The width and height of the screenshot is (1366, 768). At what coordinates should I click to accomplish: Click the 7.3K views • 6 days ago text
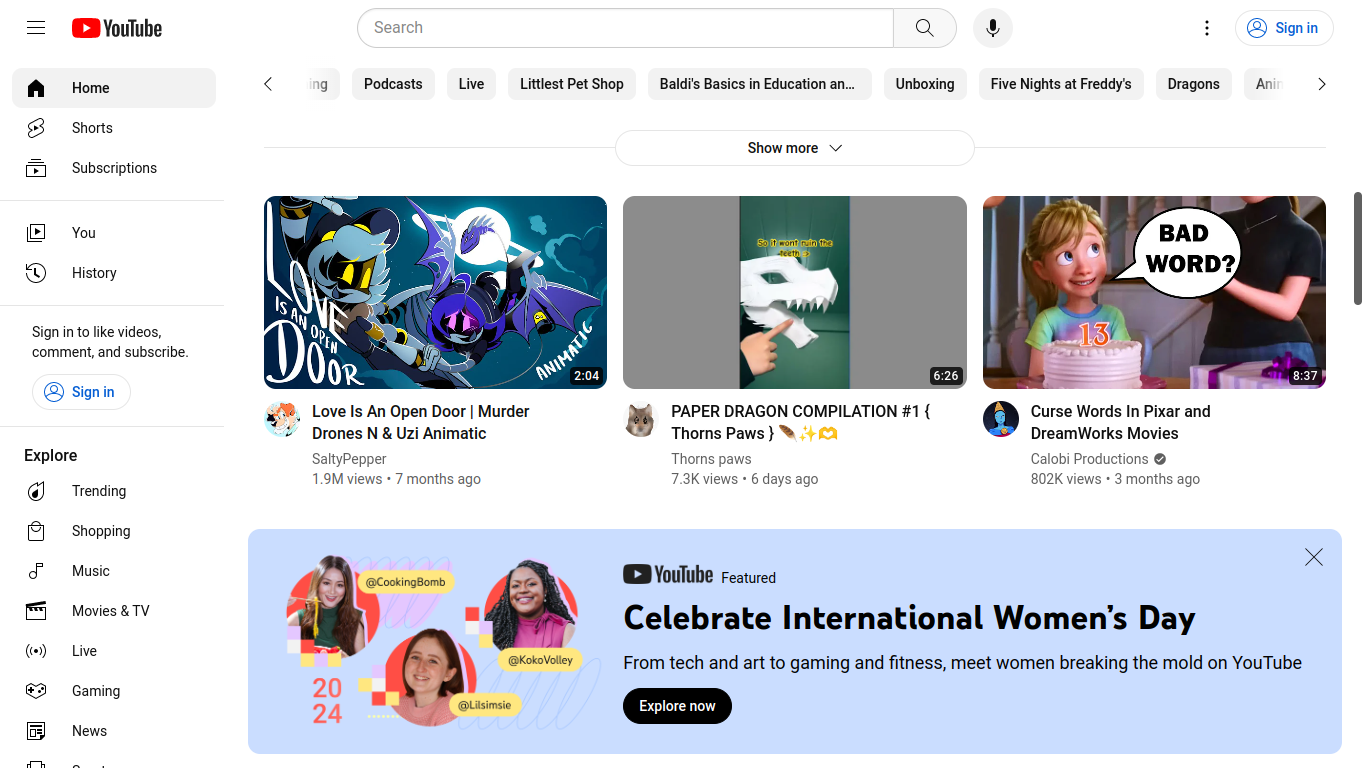click(x=744, y=479)
